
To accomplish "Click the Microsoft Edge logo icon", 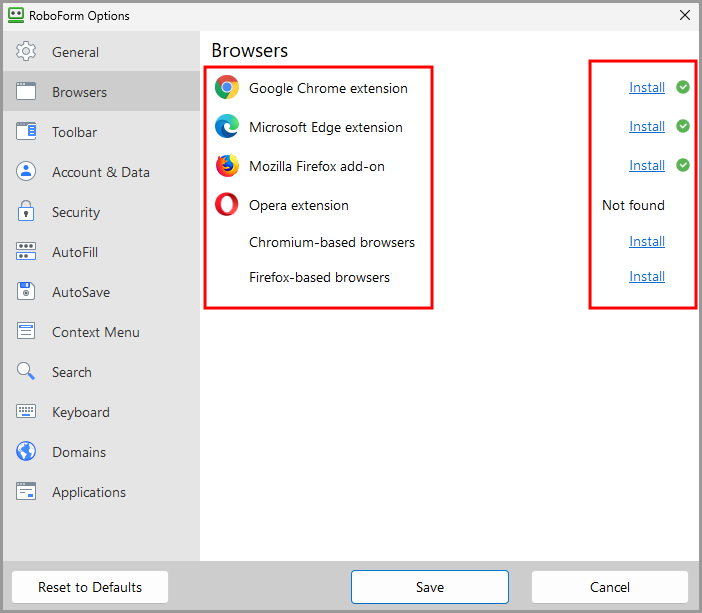I will tap(227, 126).
